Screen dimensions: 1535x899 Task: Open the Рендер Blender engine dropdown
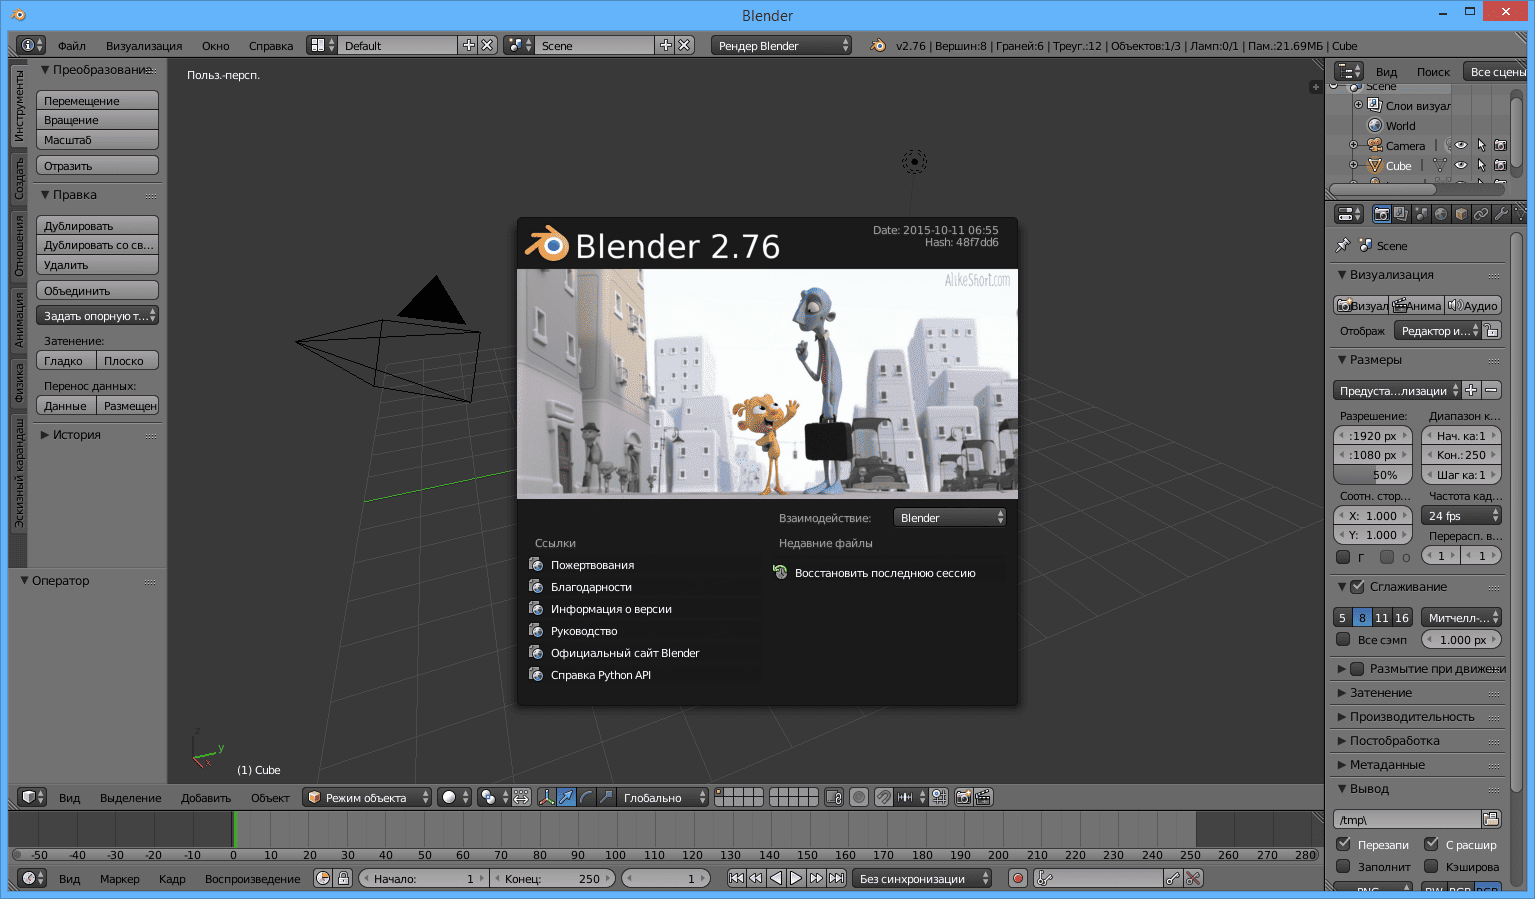tap(781, 45)
